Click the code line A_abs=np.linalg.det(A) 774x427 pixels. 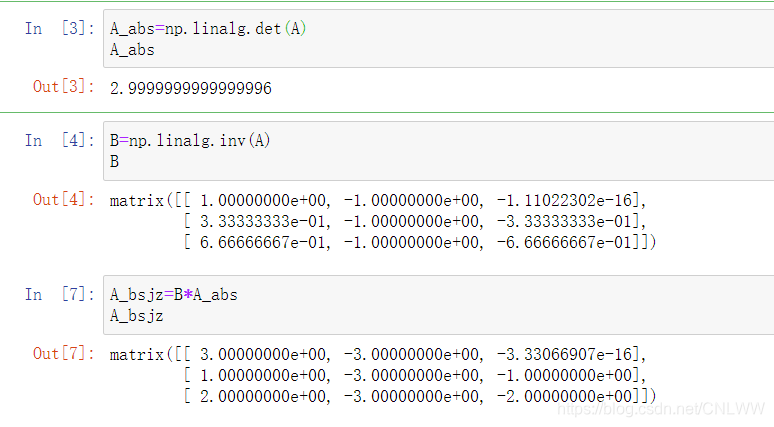(x=208, y=29)
